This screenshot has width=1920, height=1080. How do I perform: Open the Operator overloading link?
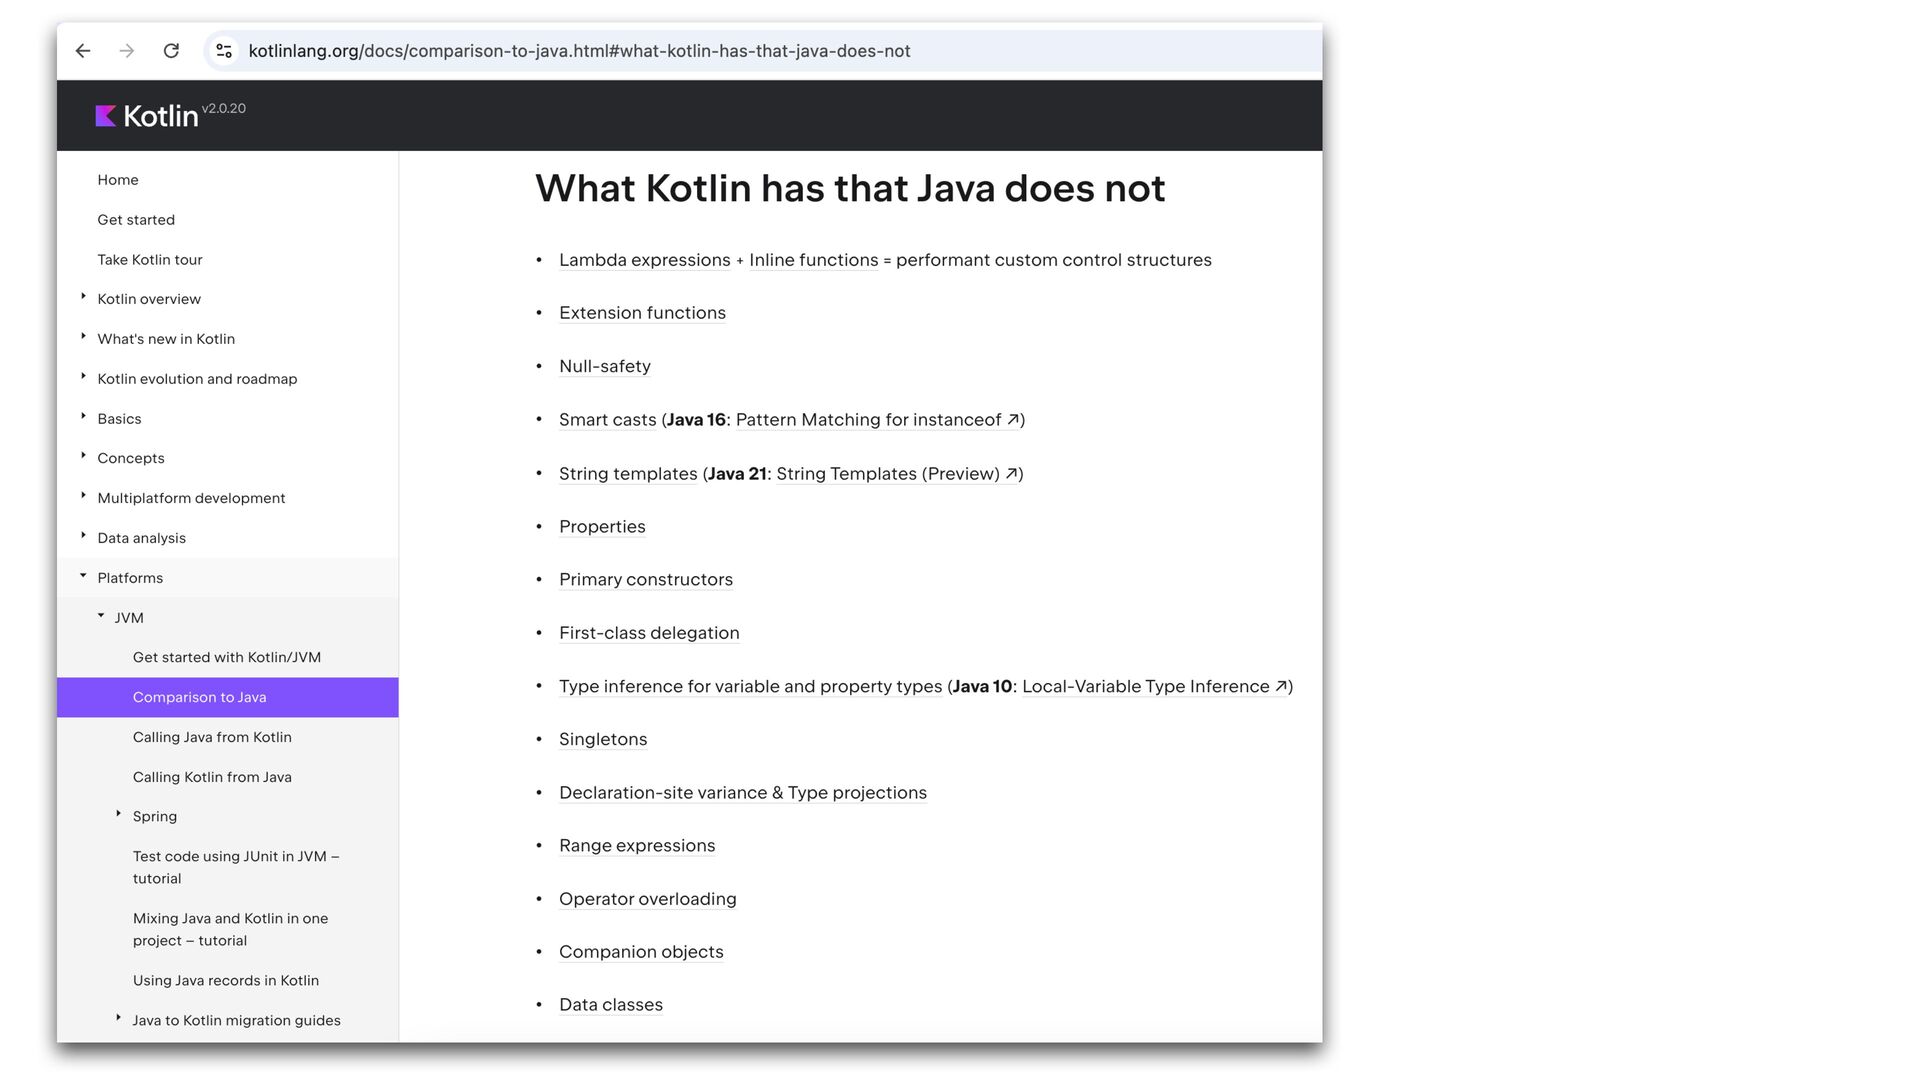click(648, 899)
